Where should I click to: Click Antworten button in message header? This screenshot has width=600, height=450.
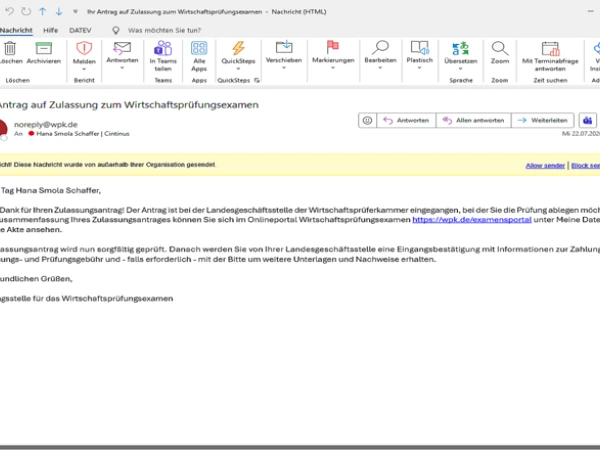[406, 121]
